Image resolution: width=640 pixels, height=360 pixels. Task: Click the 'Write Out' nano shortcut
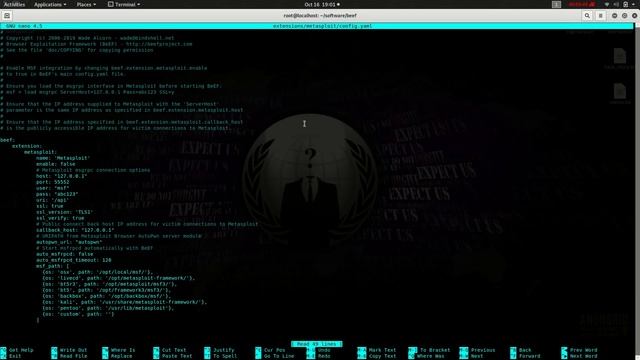(69, 350)
